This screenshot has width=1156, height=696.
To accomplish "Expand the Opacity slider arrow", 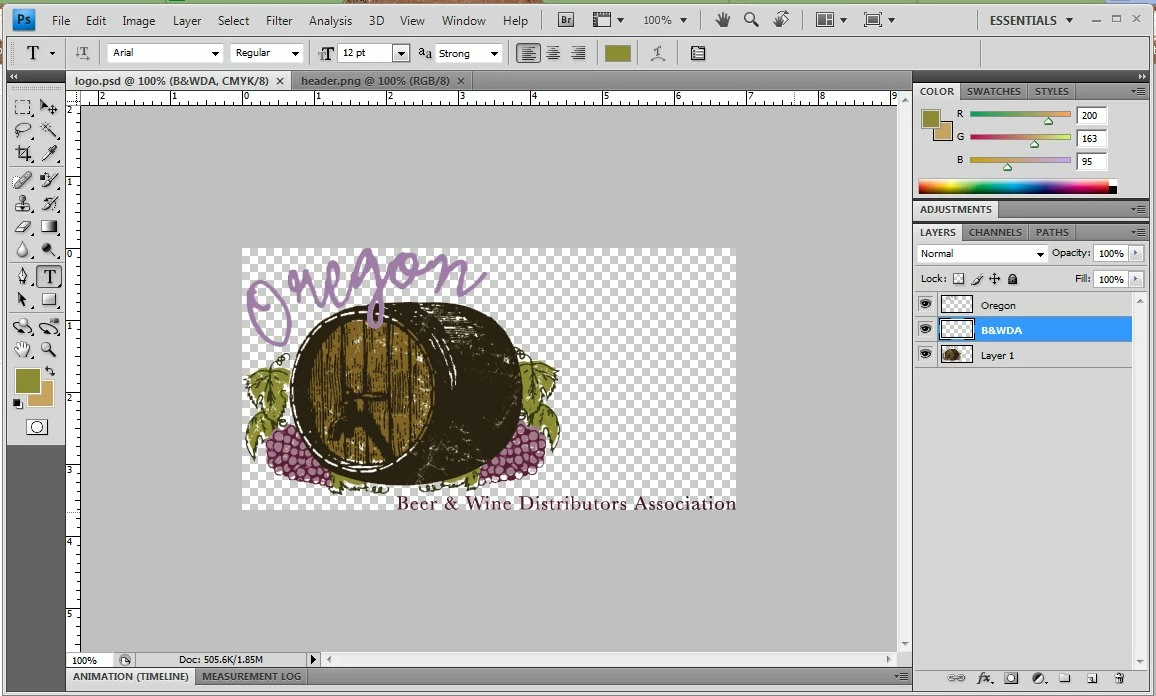I will 1136,253.
